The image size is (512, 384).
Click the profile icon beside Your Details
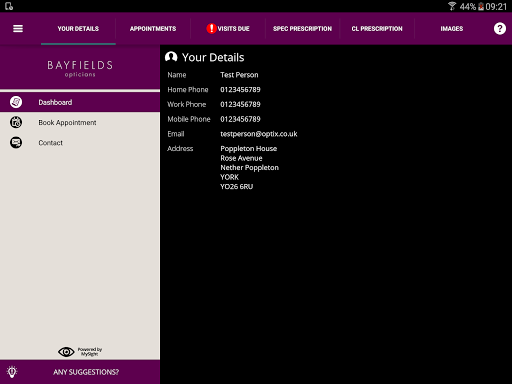(x=171, y=57)
